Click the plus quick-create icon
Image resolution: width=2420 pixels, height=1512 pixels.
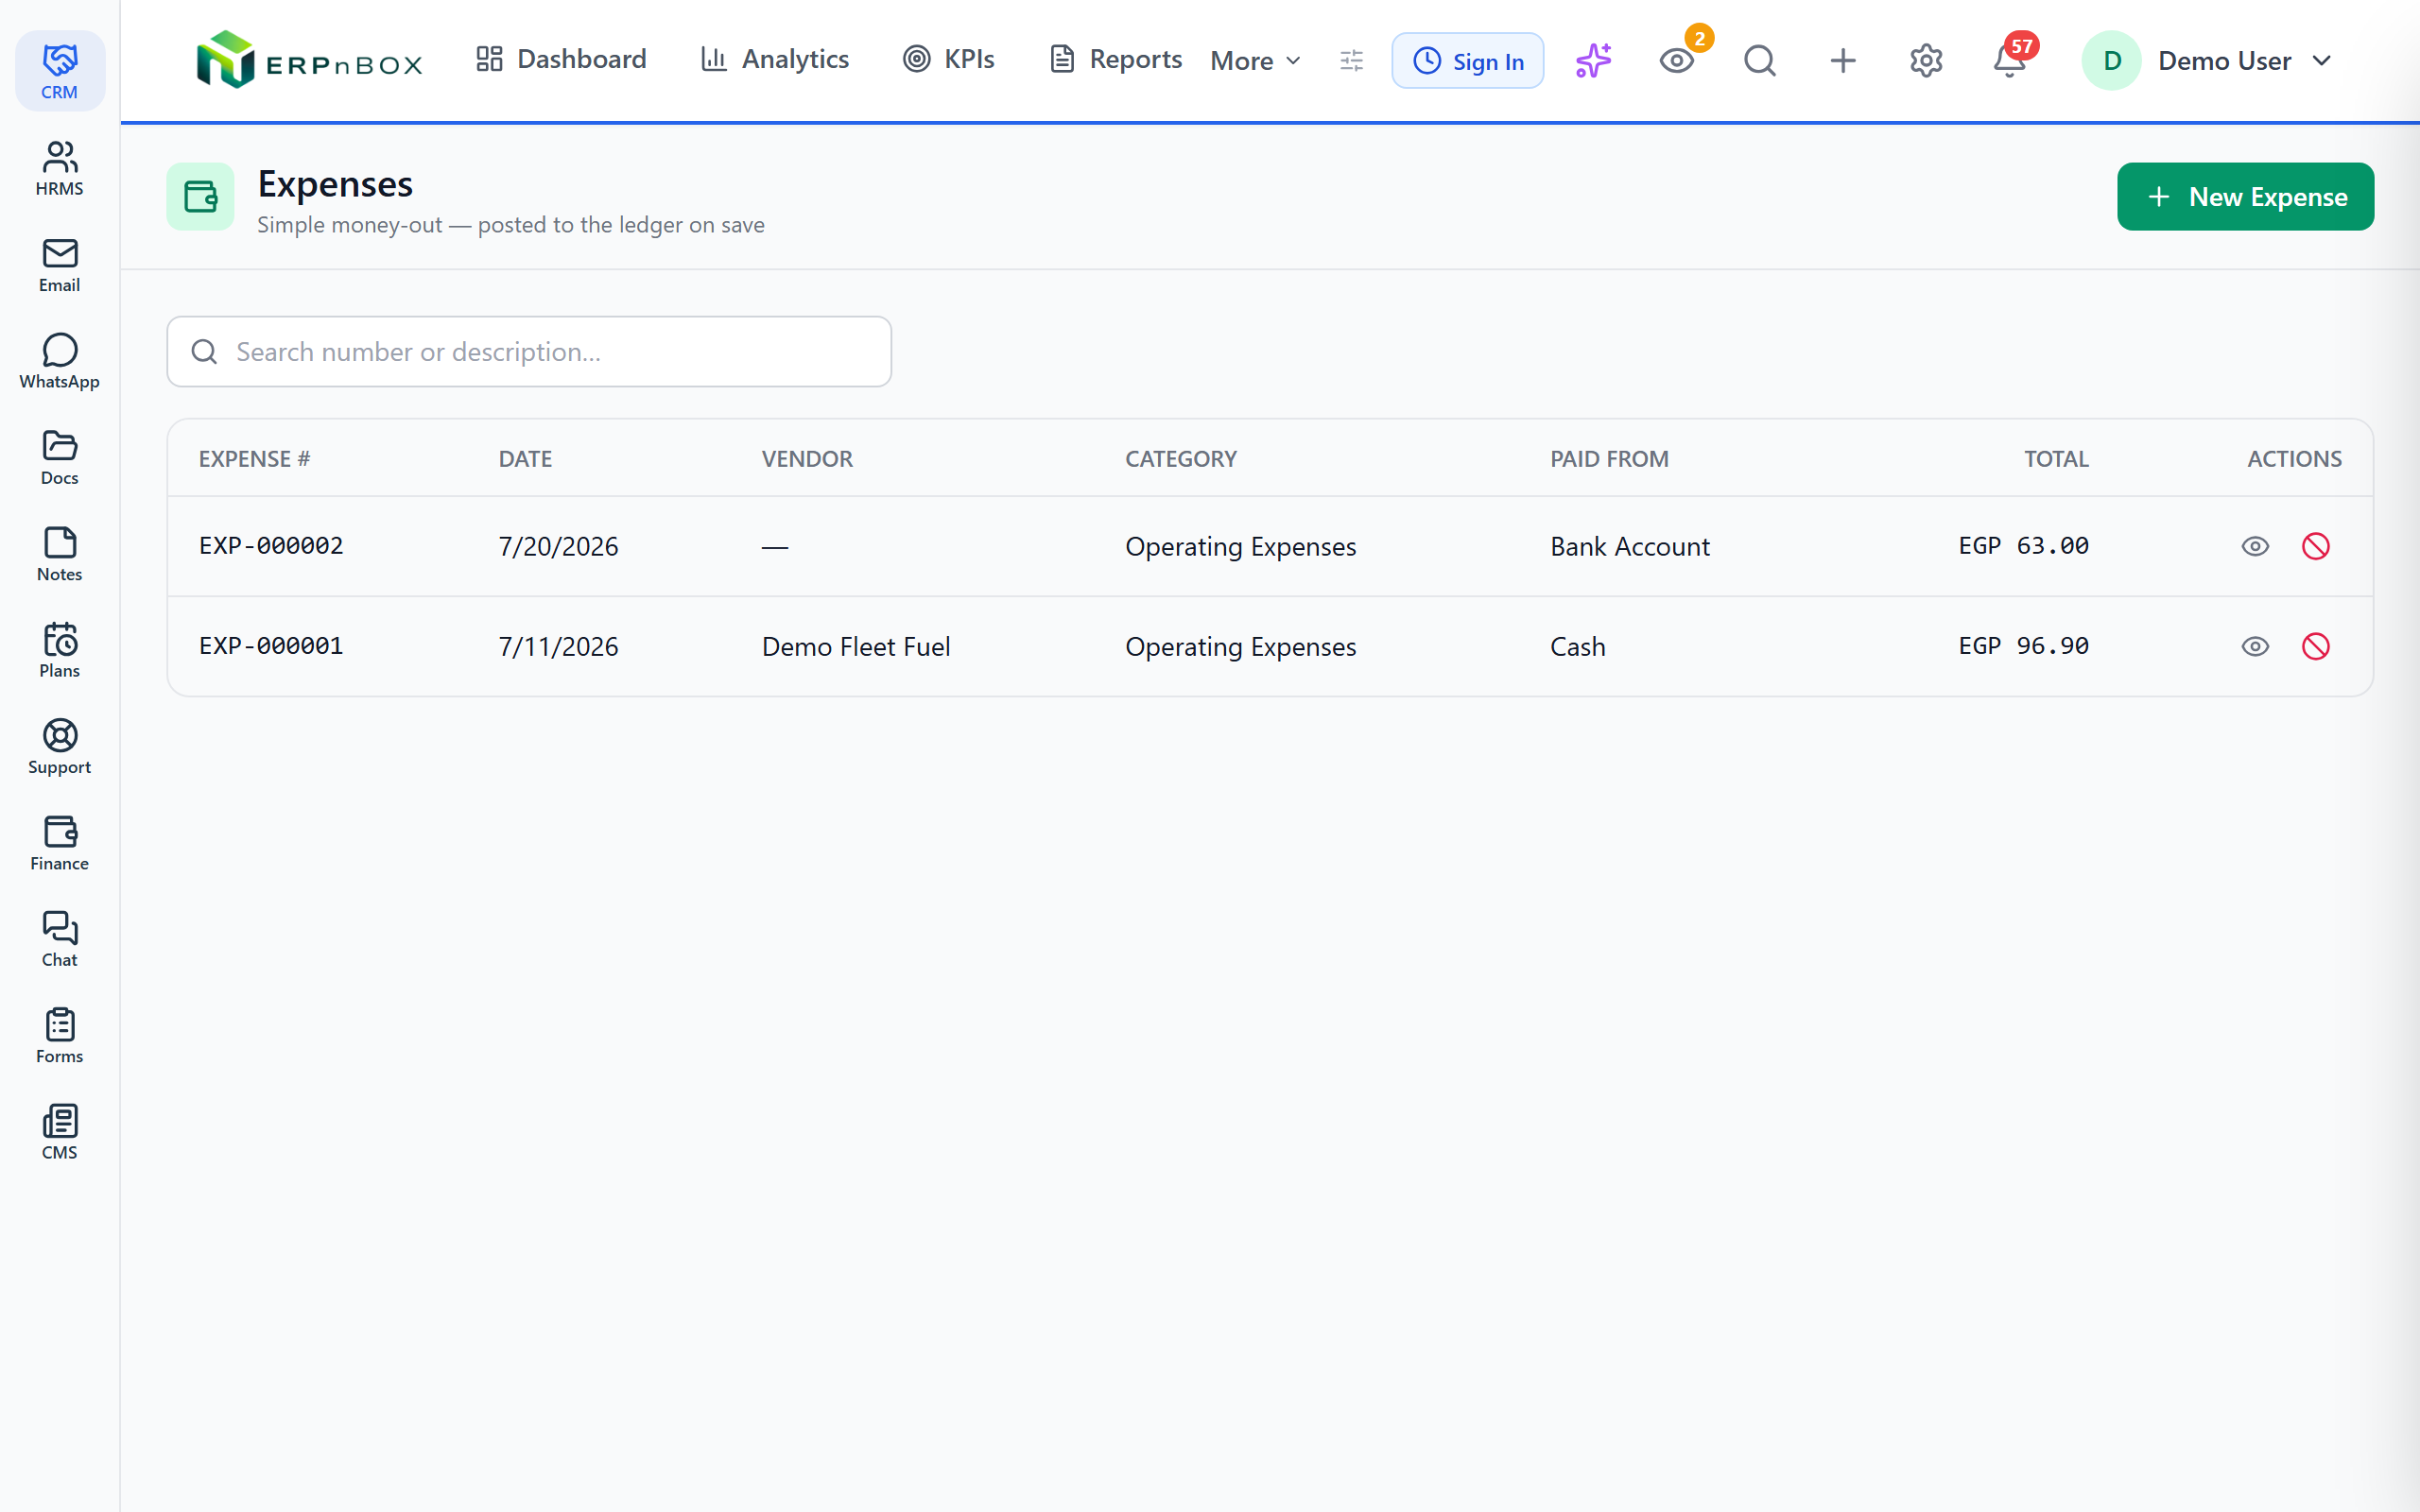(x=1843, y=60)
